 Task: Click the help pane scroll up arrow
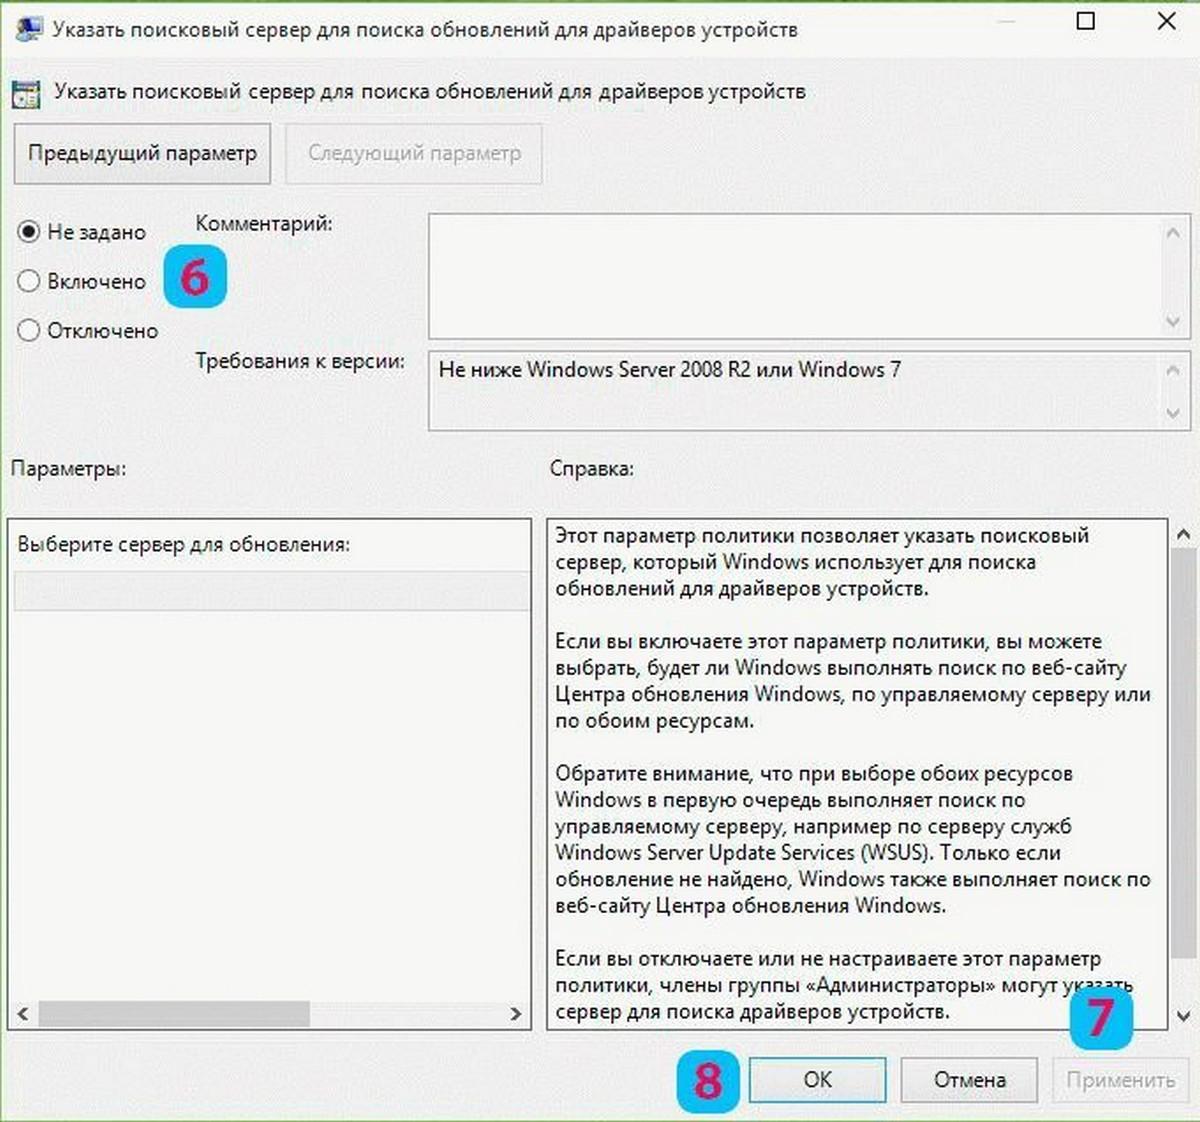click(x=1184, y=535)
